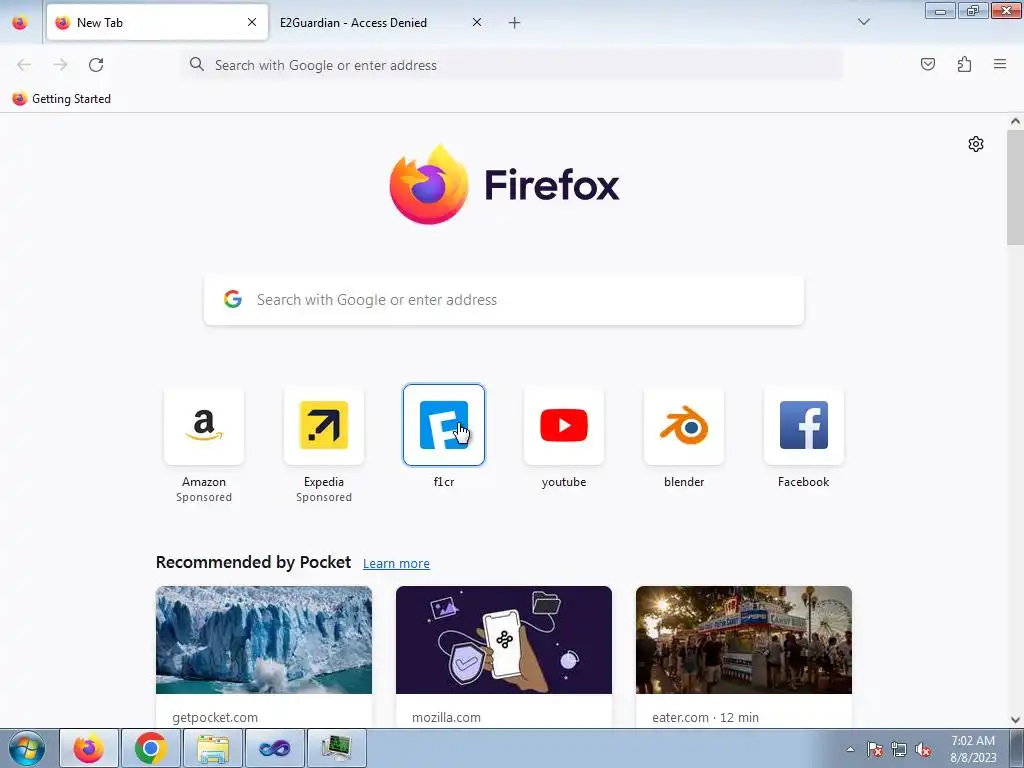
Task: Focus the top address bar field
Action: coord(512,65)
